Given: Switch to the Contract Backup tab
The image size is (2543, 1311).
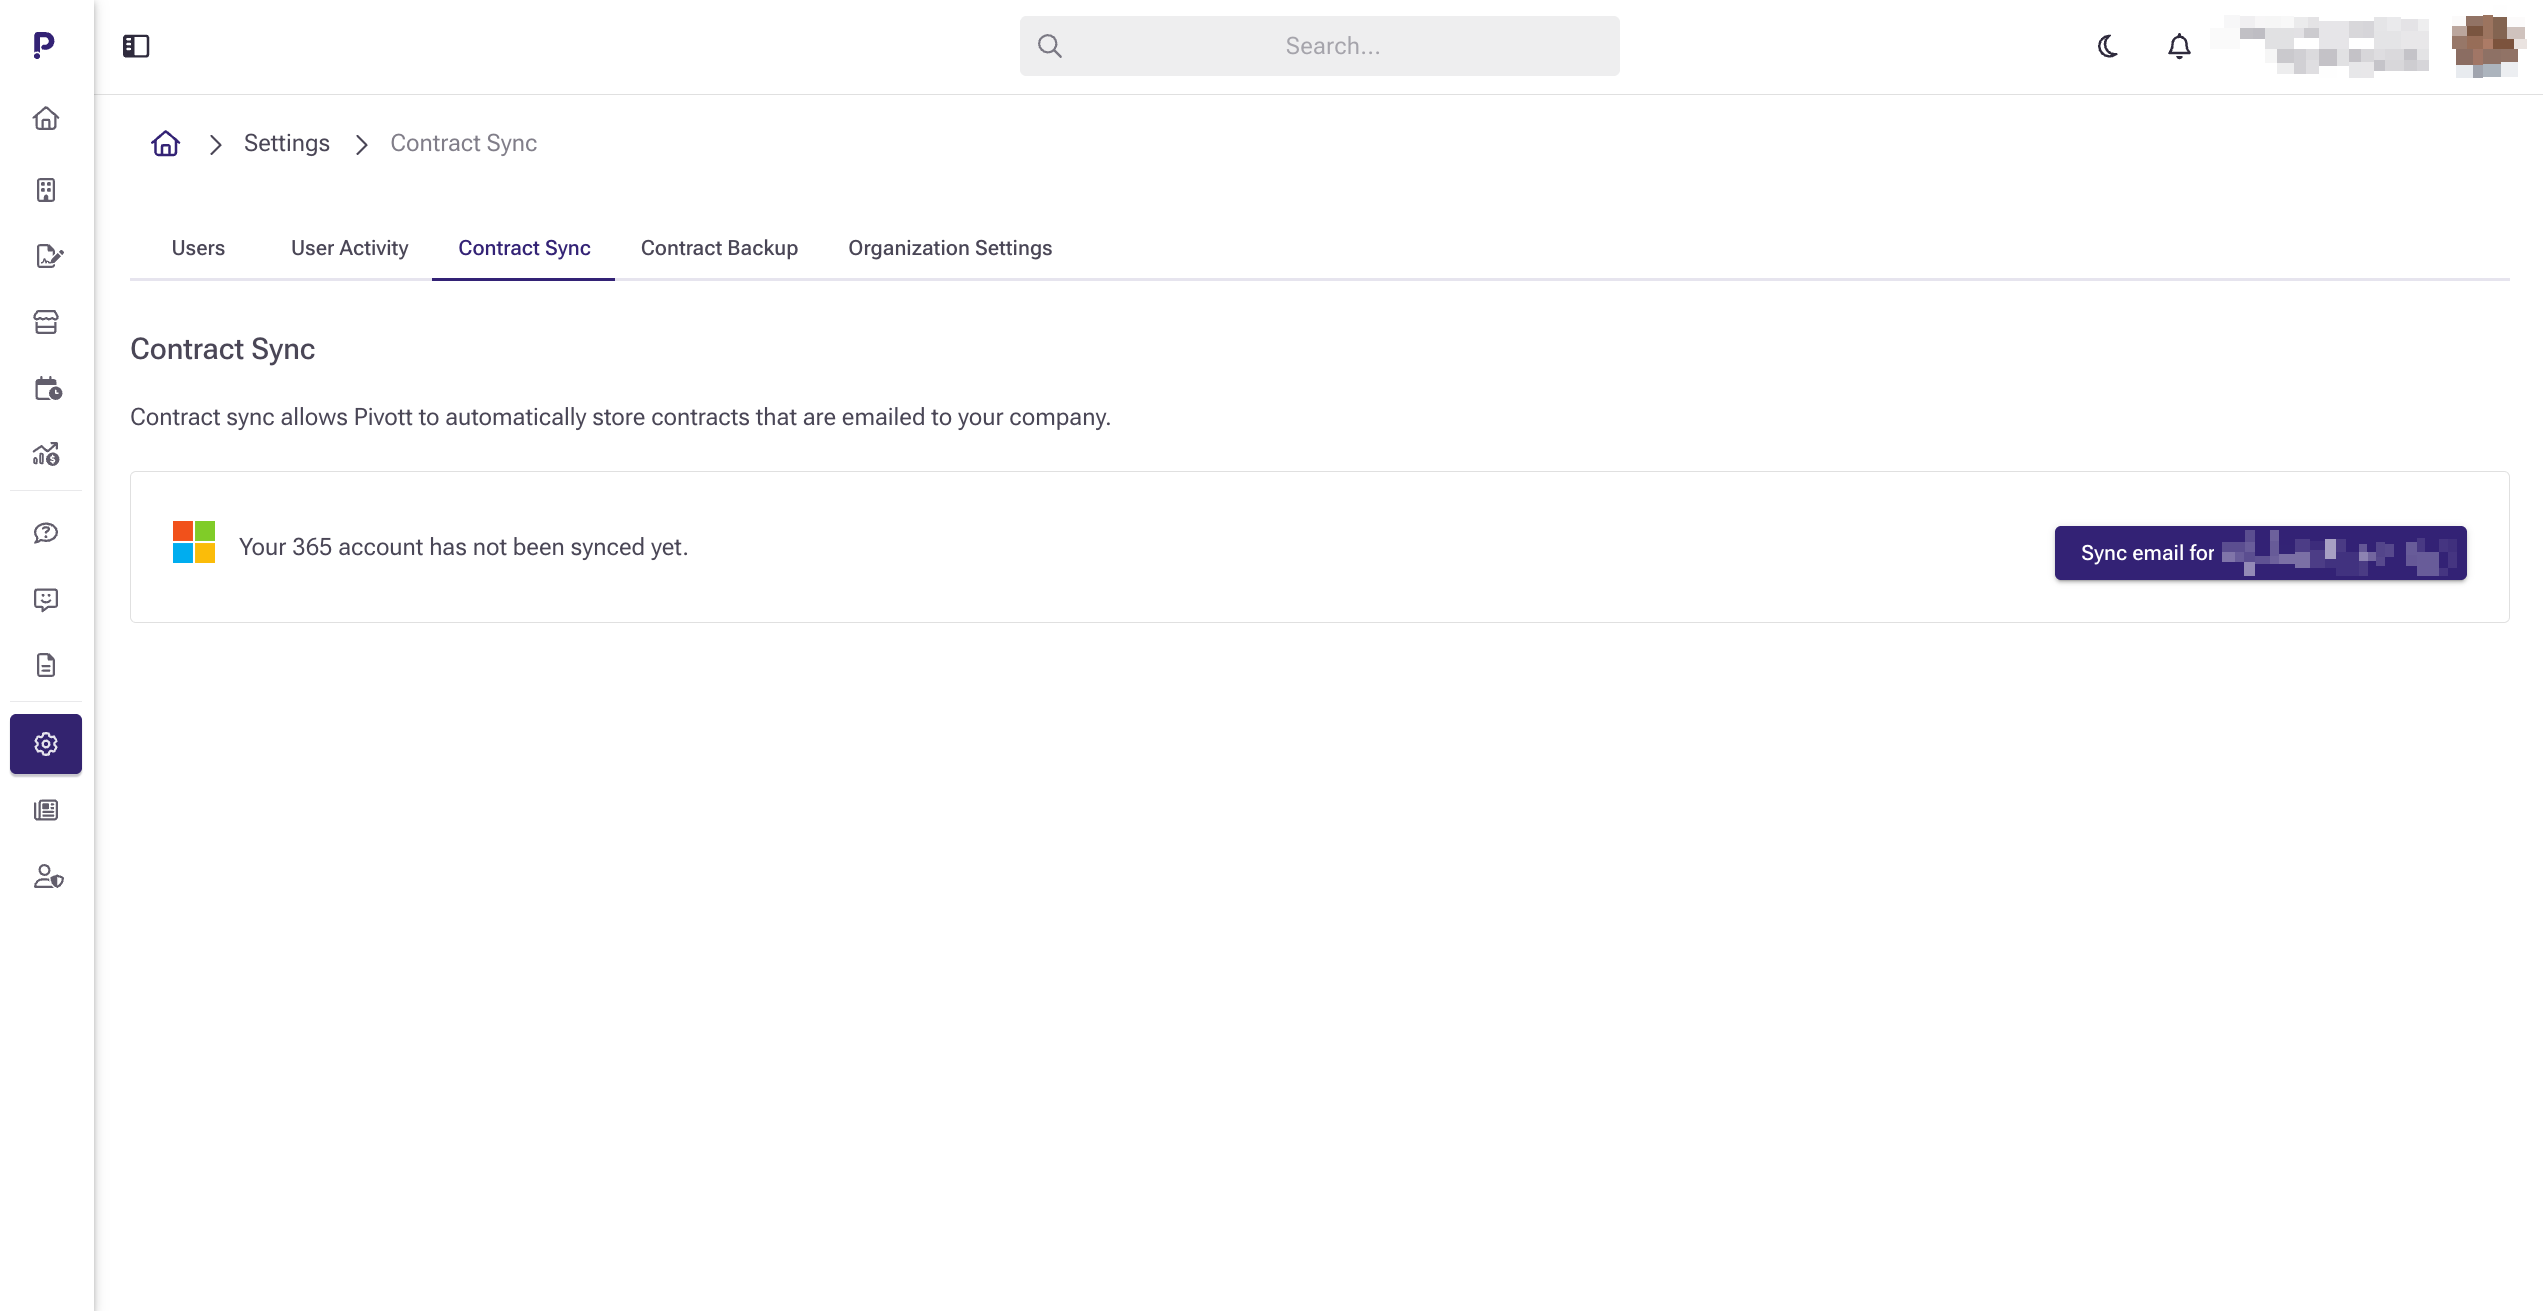Looking at the screenshot, I should tap(719, 248).
